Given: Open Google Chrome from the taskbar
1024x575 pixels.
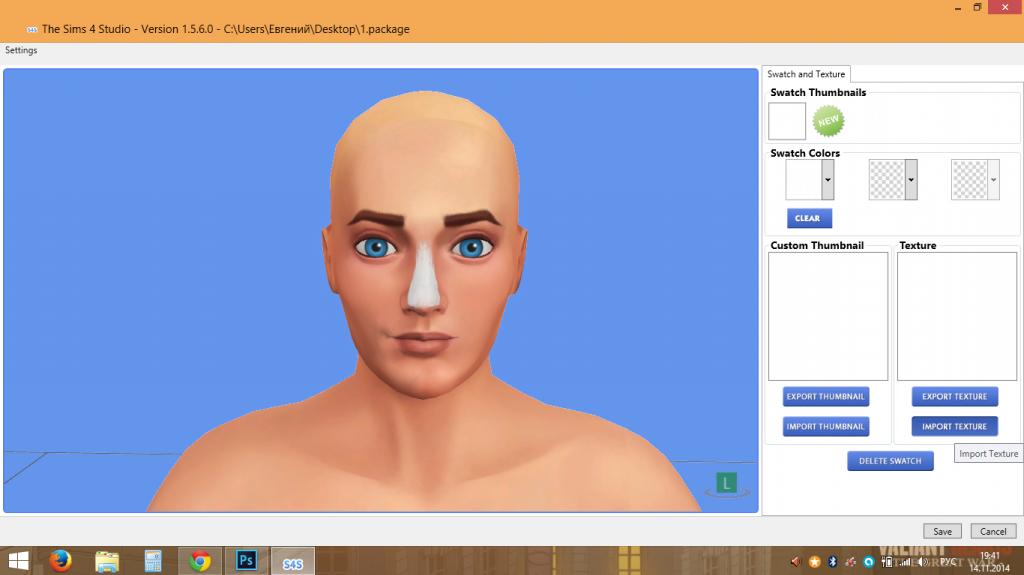Looking at the screenshot, I should [x=200, y=561].
